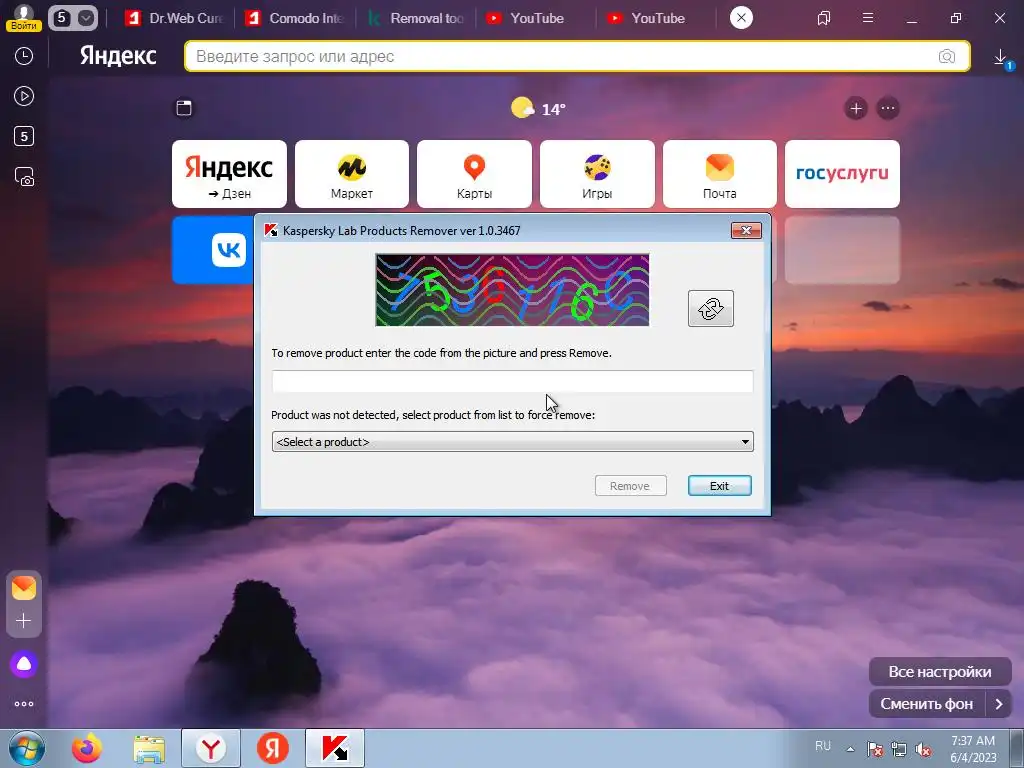Open the taskbar clock 7:37 AM
The height and width of the screenshot is (768, 1024).
point(973,749)
